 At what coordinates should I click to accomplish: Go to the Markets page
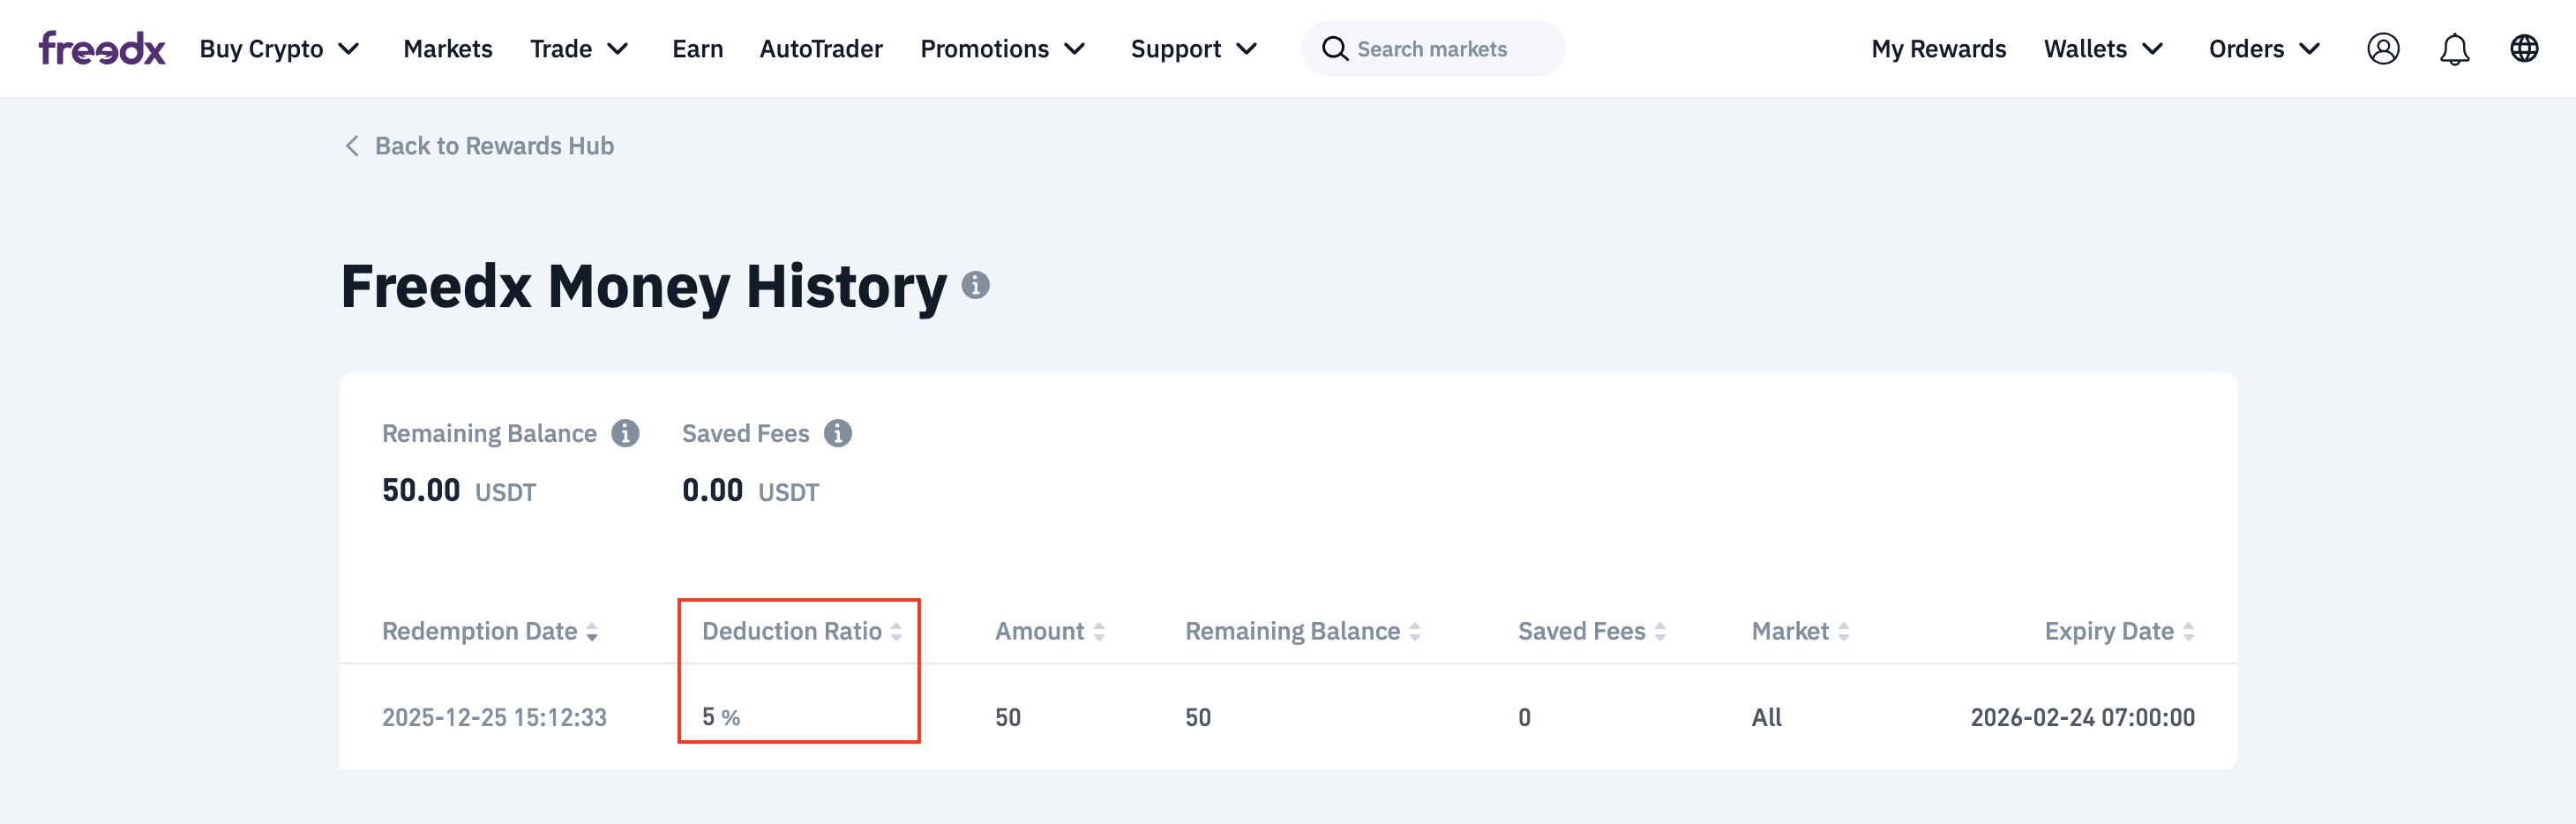(x=448, y=49)
